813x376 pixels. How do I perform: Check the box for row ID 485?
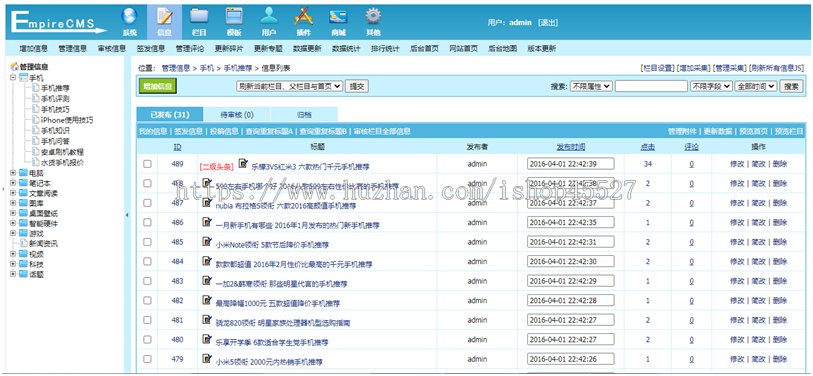click(147, 242)
